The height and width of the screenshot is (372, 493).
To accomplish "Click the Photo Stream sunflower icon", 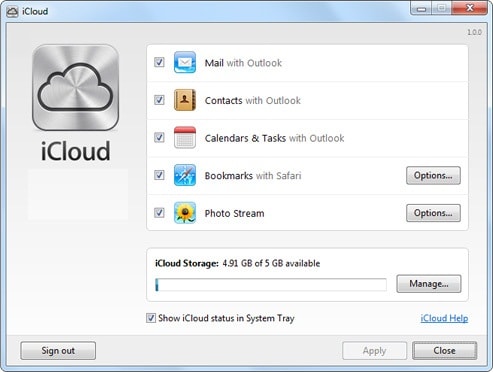I will click(x=185, y=213).
